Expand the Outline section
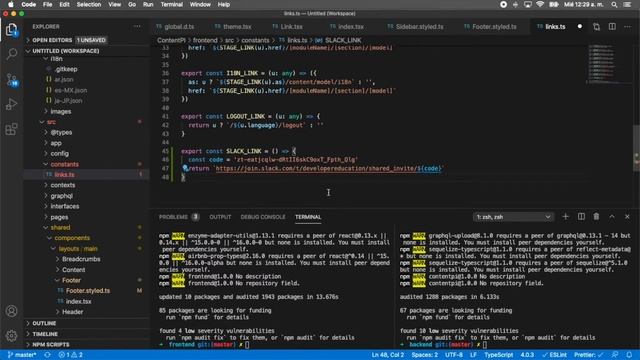This screenshot has width=640, height=360. point(87,323)
